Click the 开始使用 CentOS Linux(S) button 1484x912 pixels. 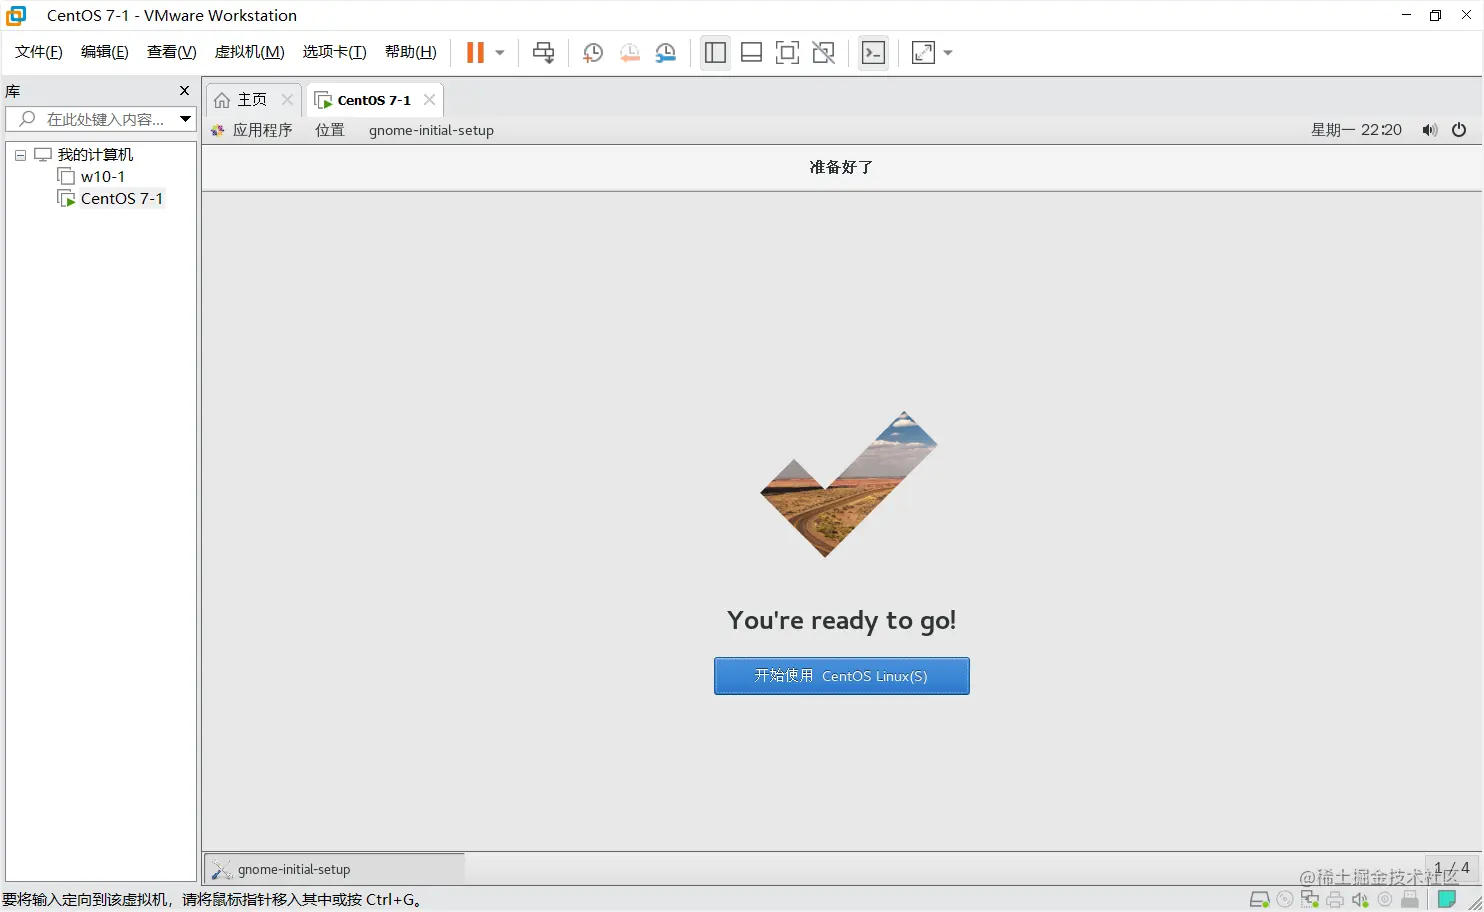842,676
